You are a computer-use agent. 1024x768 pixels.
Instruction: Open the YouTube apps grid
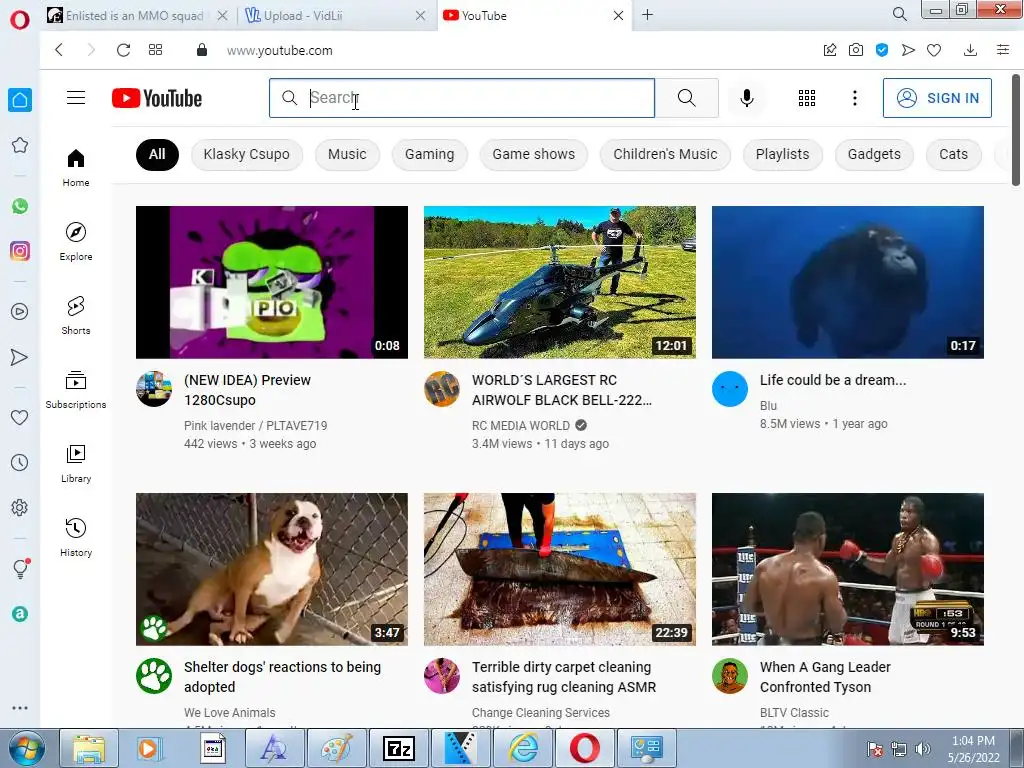[x=807, y=98]
